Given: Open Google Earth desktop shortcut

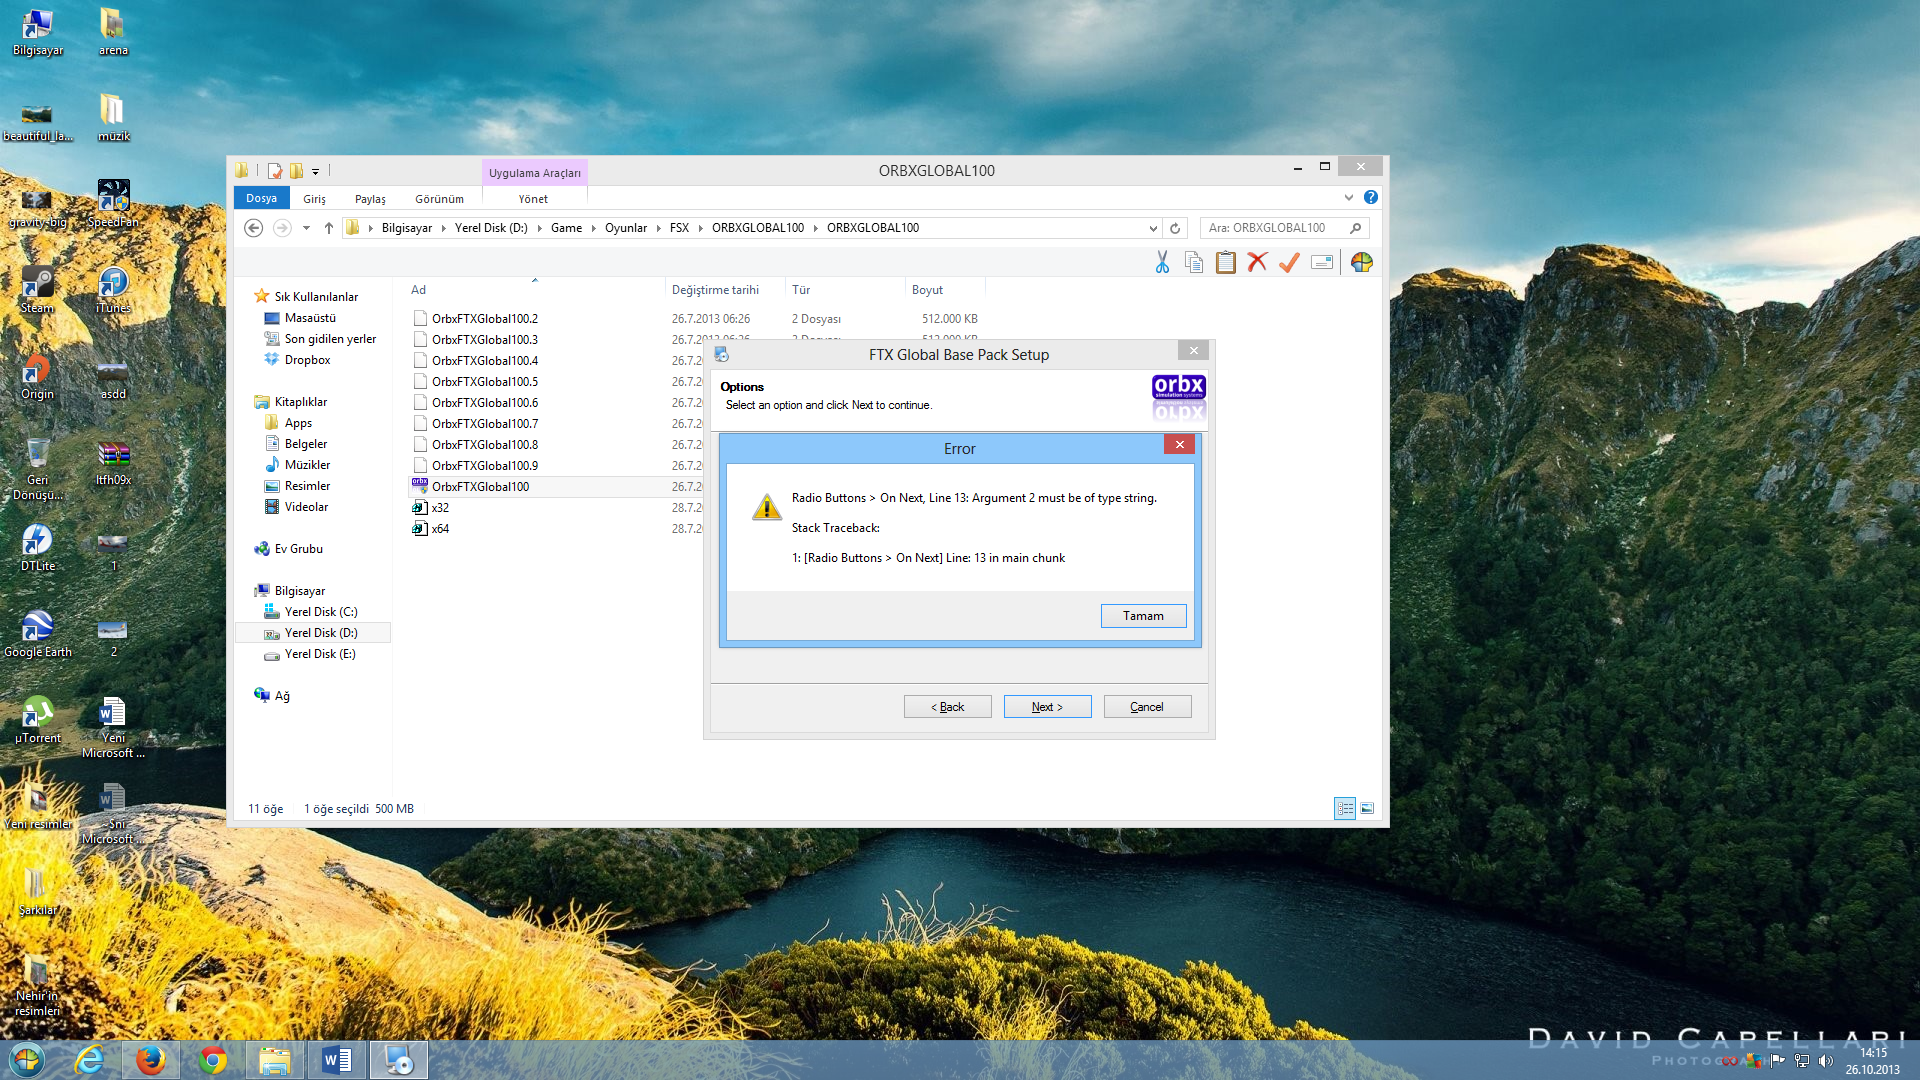Looking at the screenshot, I should (x=37, y=634).
